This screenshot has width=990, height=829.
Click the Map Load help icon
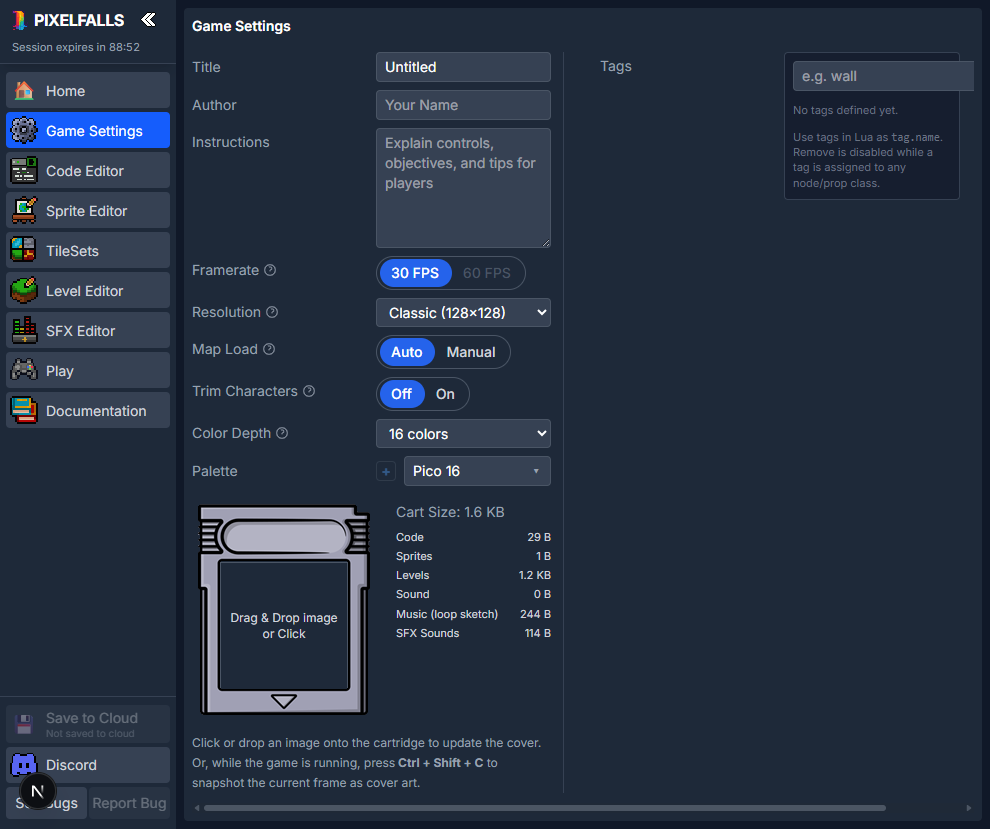tap(269, 349)
